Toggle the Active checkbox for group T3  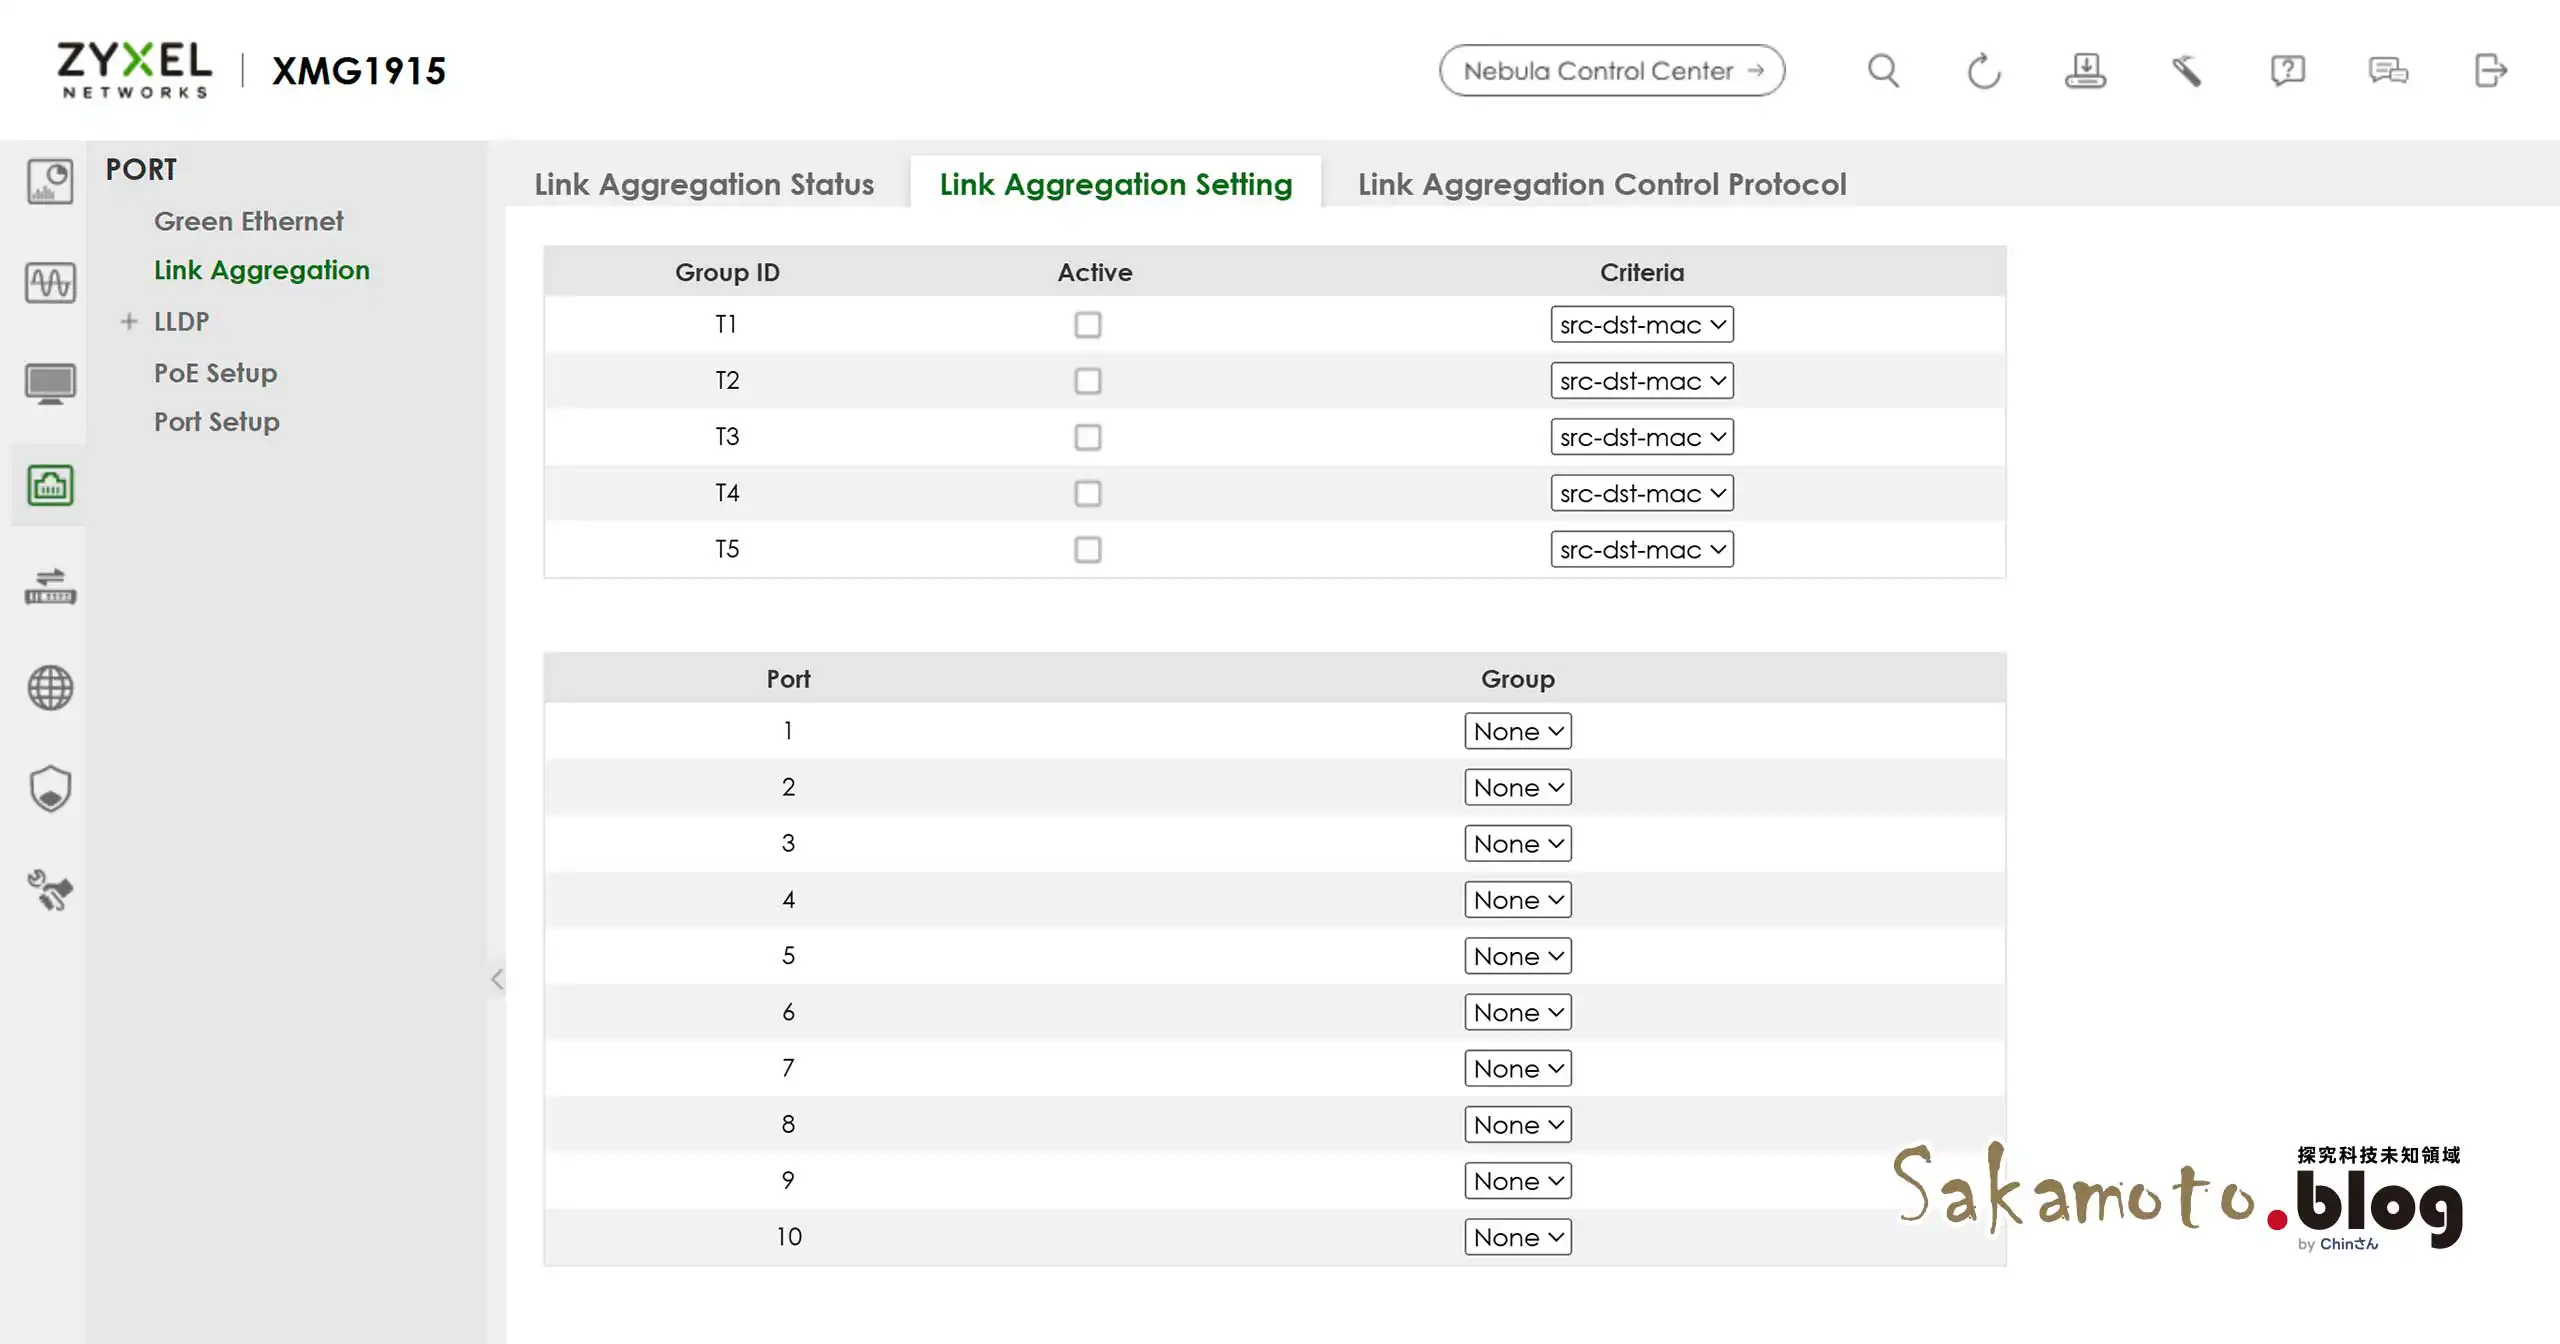1088,437
